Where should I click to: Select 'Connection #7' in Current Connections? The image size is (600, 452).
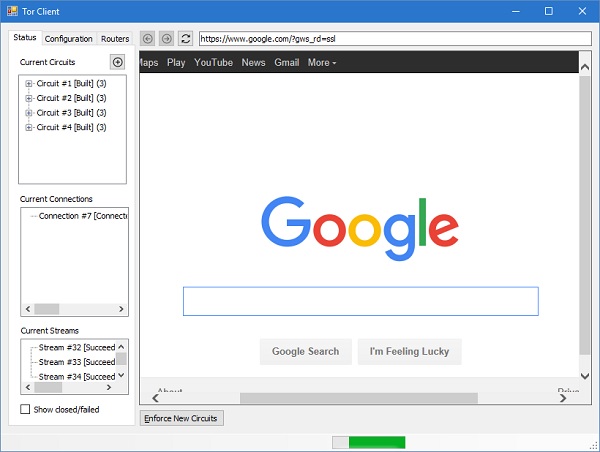point(83,216)
